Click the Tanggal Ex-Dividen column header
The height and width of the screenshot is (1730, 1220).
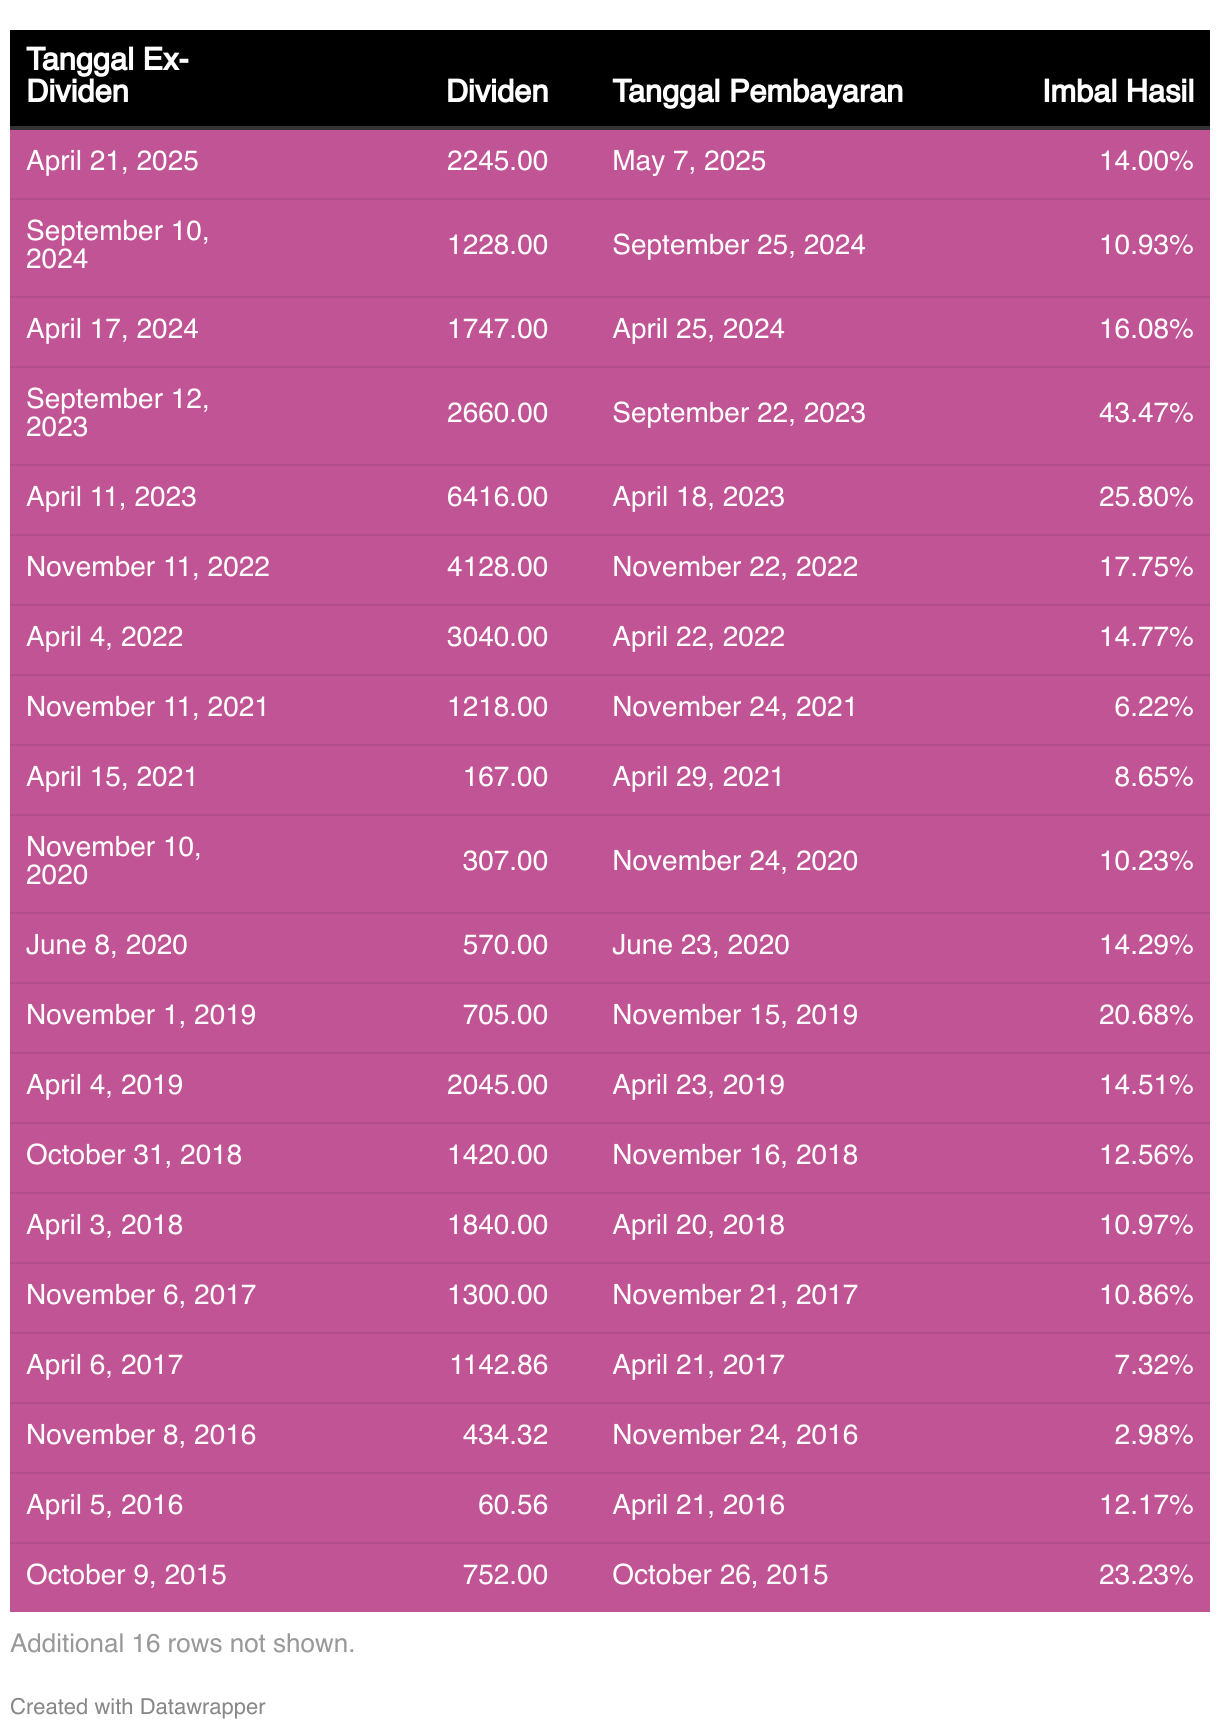point(108,76)
